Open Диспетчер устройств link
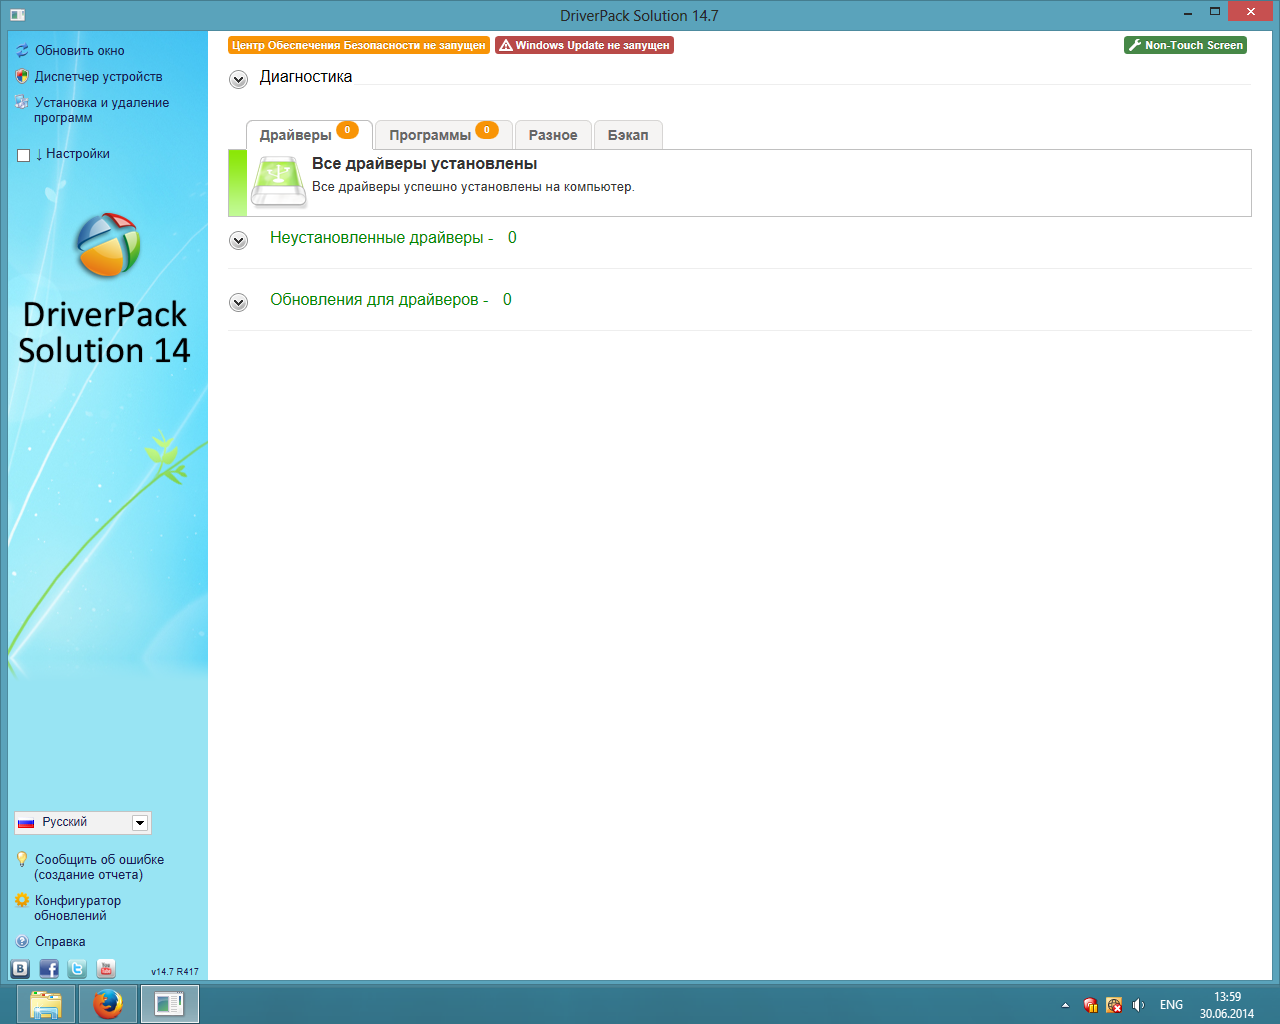 click(98, 76)
